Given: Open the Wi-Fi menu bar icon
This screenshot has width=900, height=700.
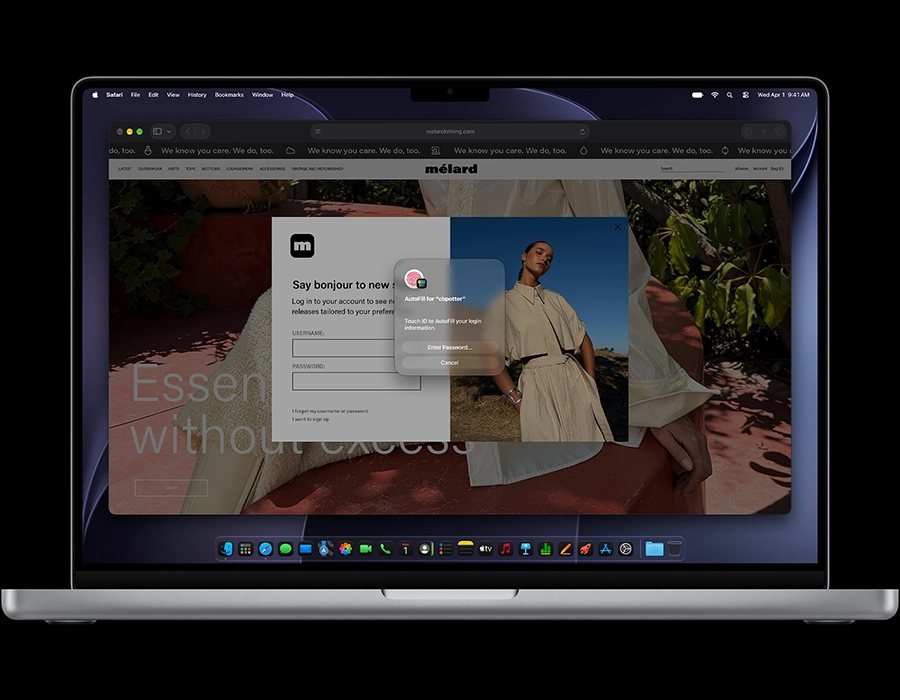Looking at the screenshot, I should point(715,95).
